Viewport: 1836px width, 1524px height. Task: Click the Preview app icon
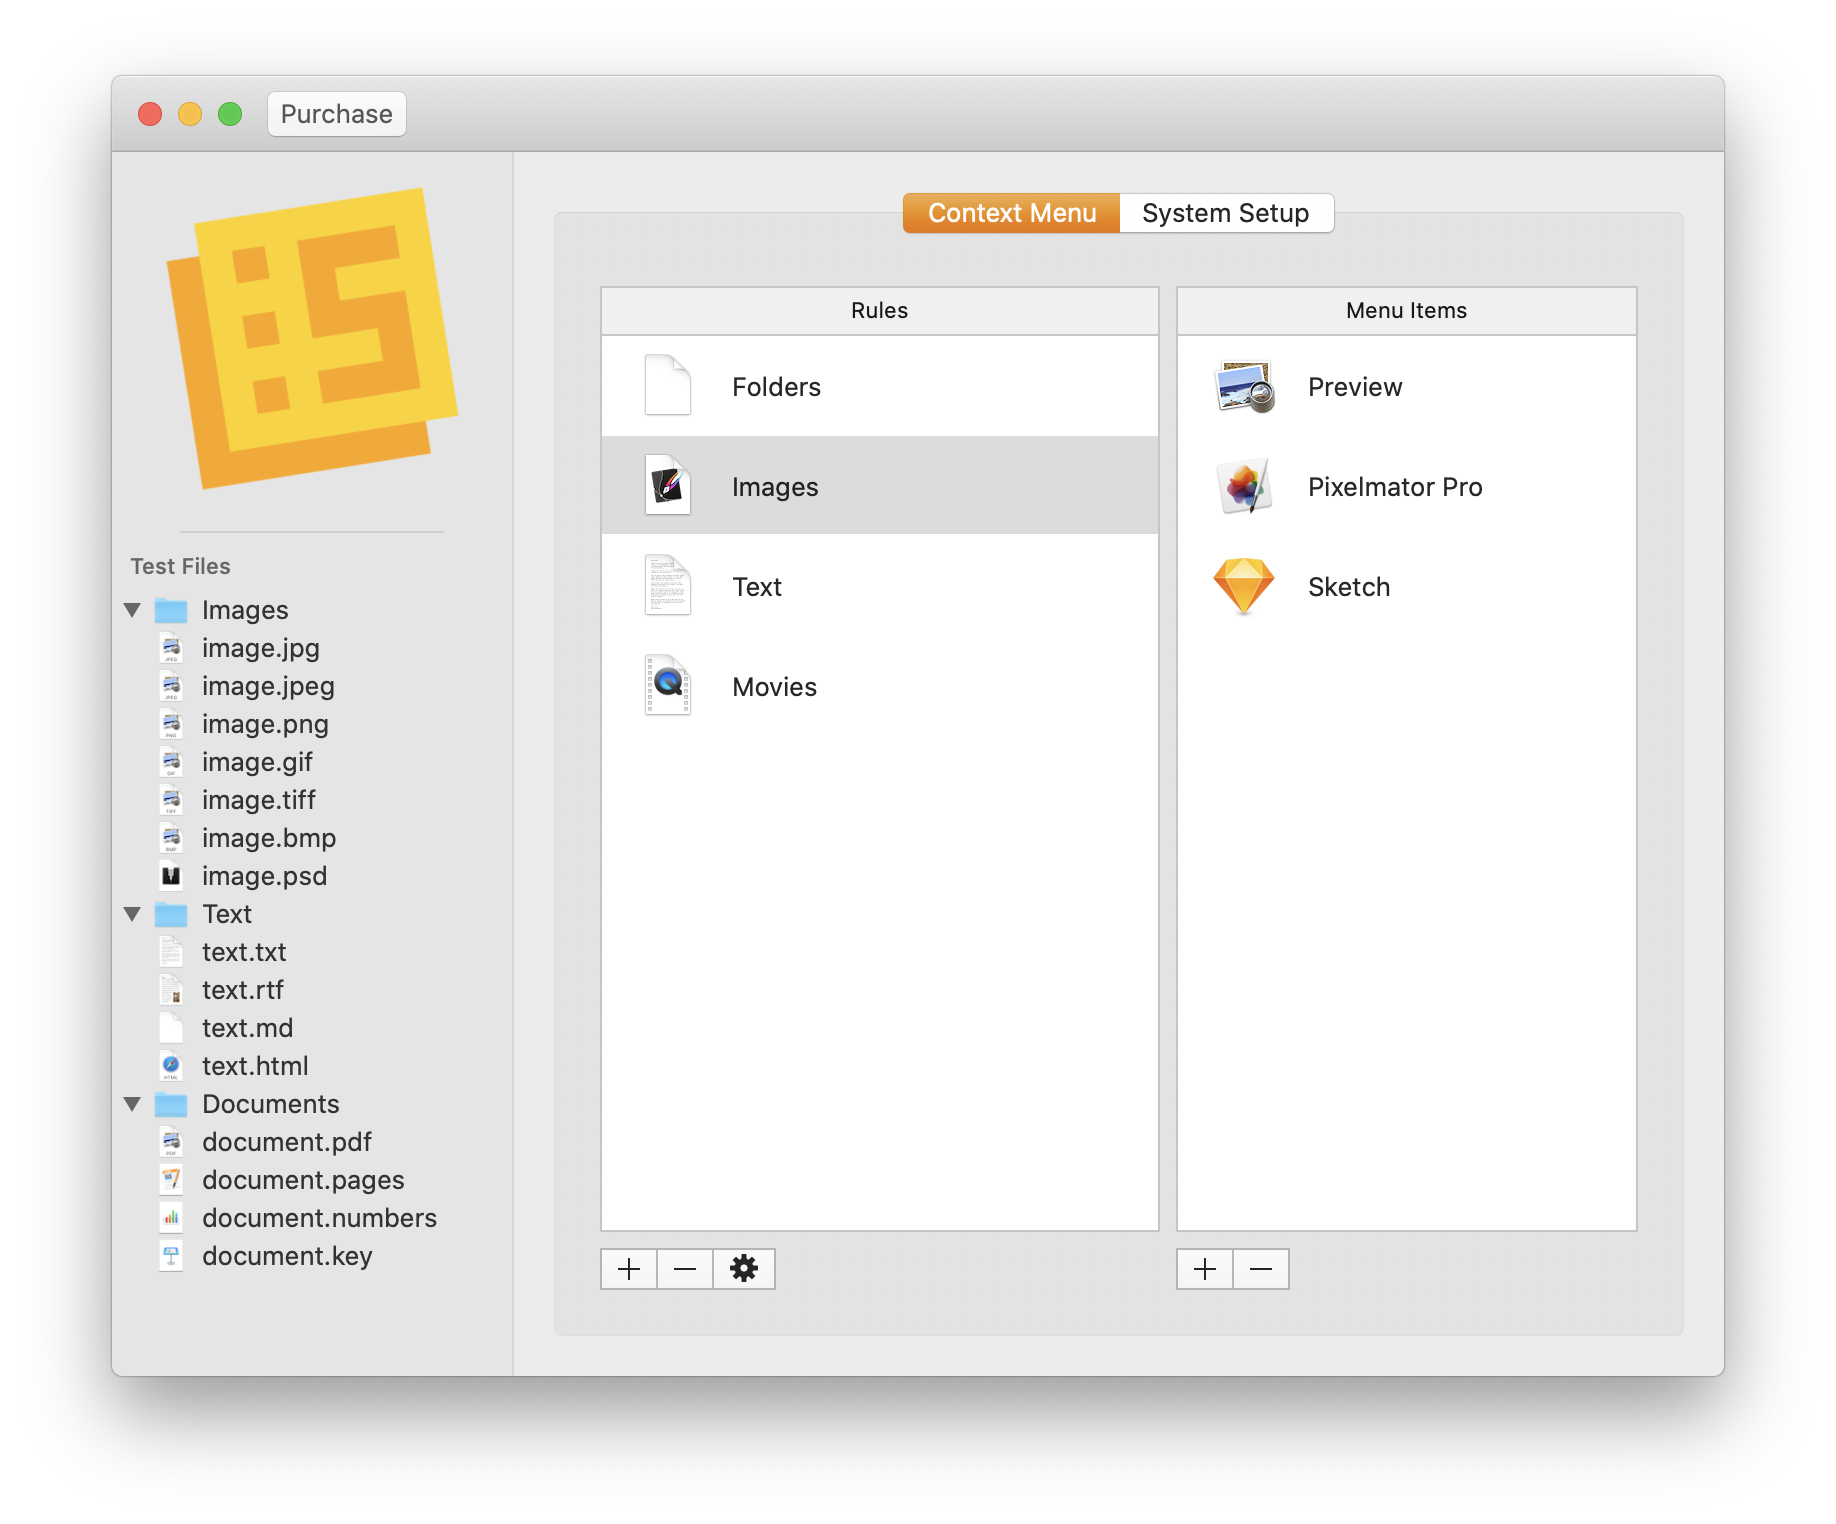pyautogui.click(x=1244, y=386)
